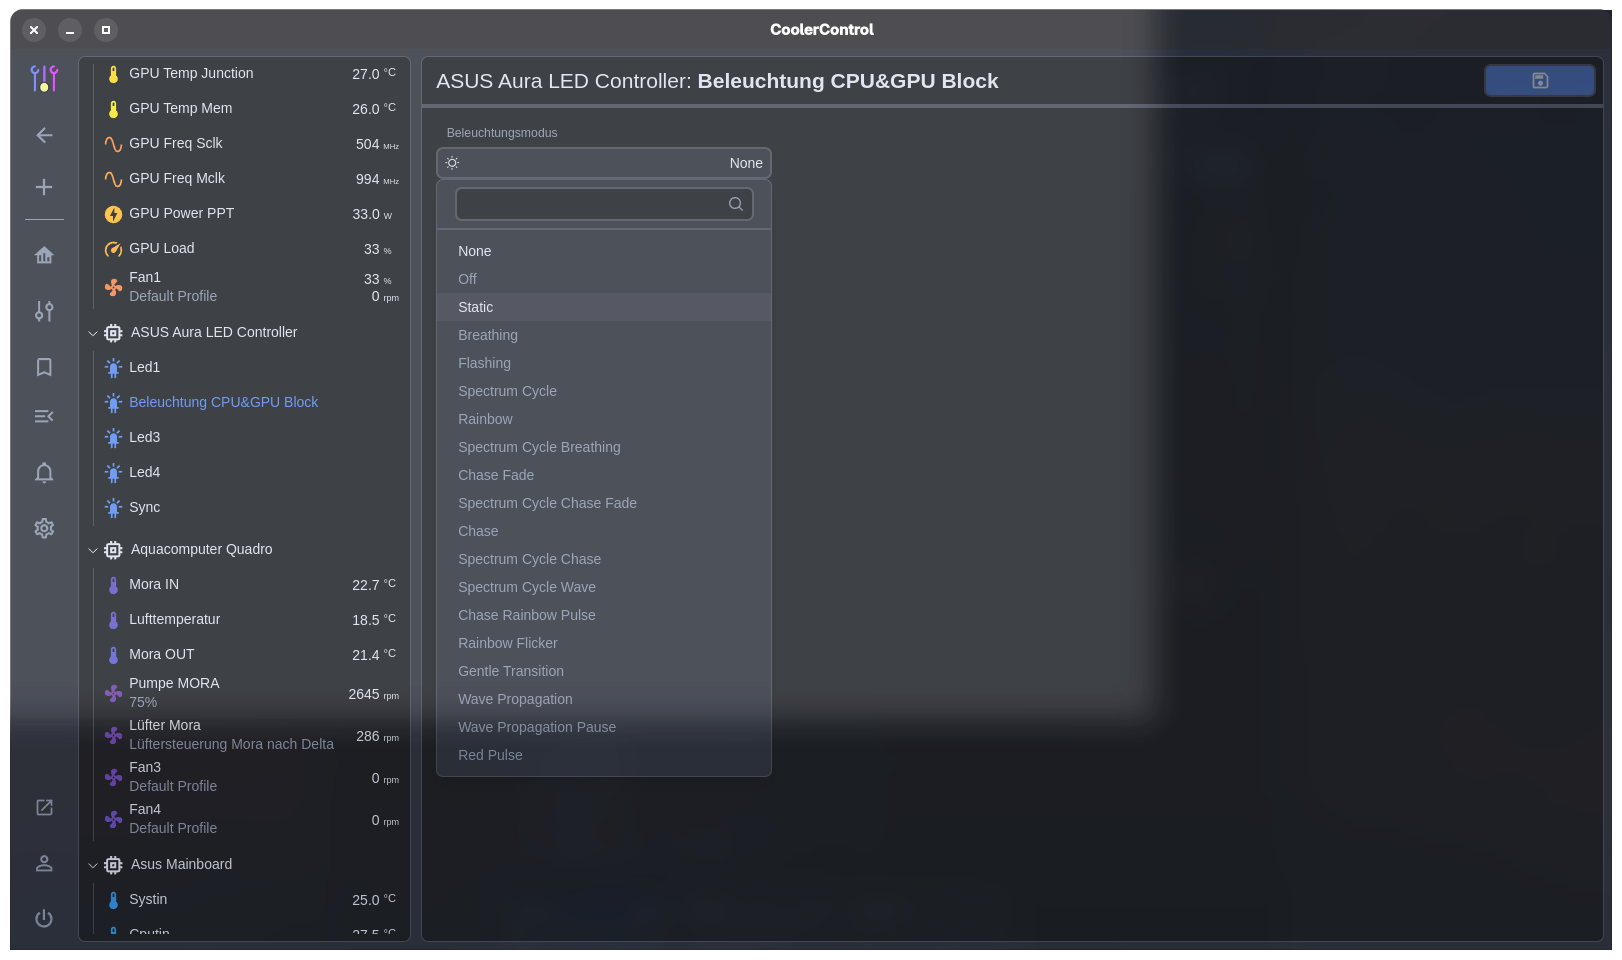Pick Spectrum Cycle Breathing mode
Screen dimensions: 1622x960
coord(604,447)
